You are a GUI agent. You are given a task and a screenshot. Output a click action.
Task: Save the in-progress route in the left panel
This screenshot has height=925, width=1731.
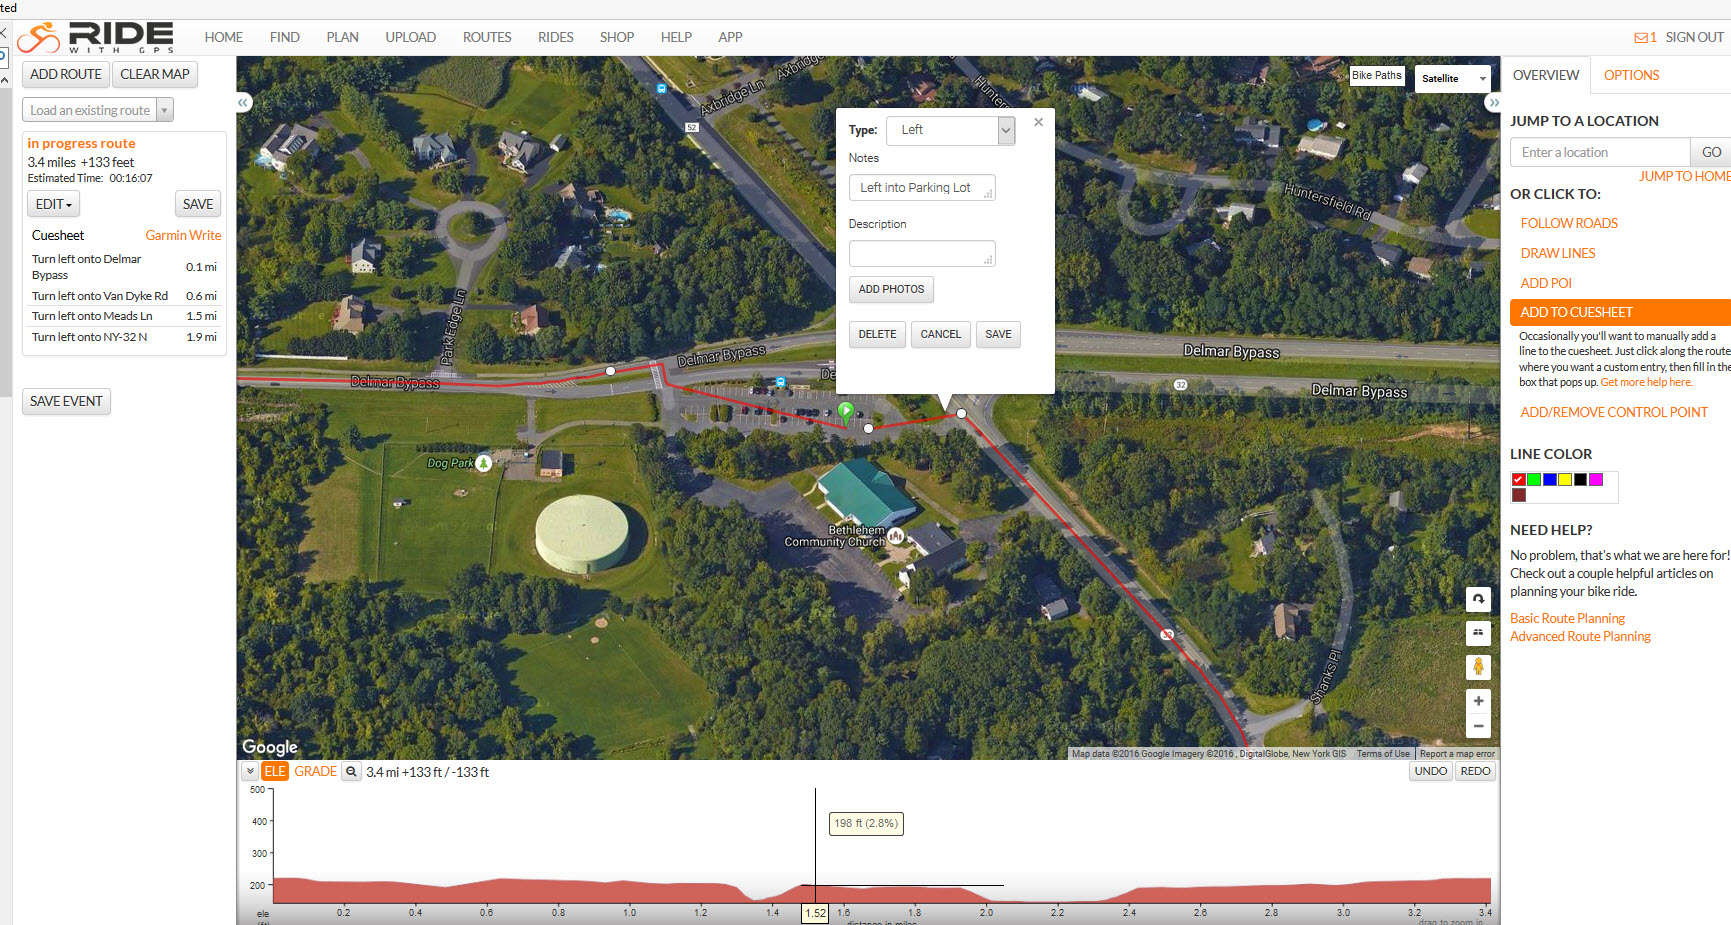pos(198,204)
